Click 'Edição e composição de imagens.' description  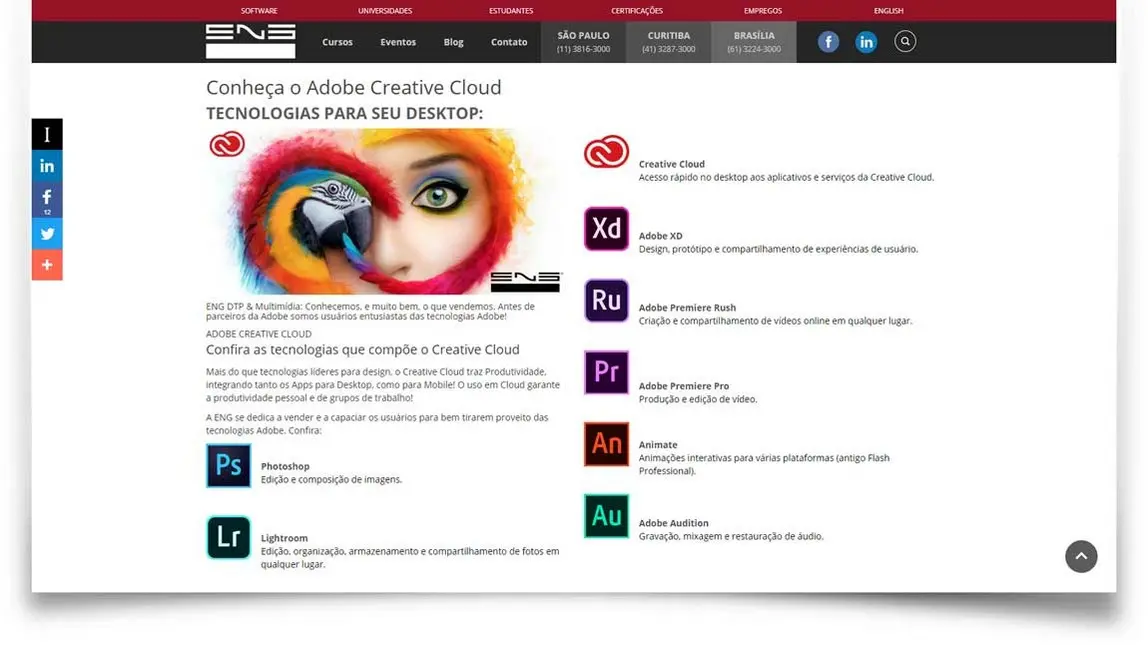[332, 480]
